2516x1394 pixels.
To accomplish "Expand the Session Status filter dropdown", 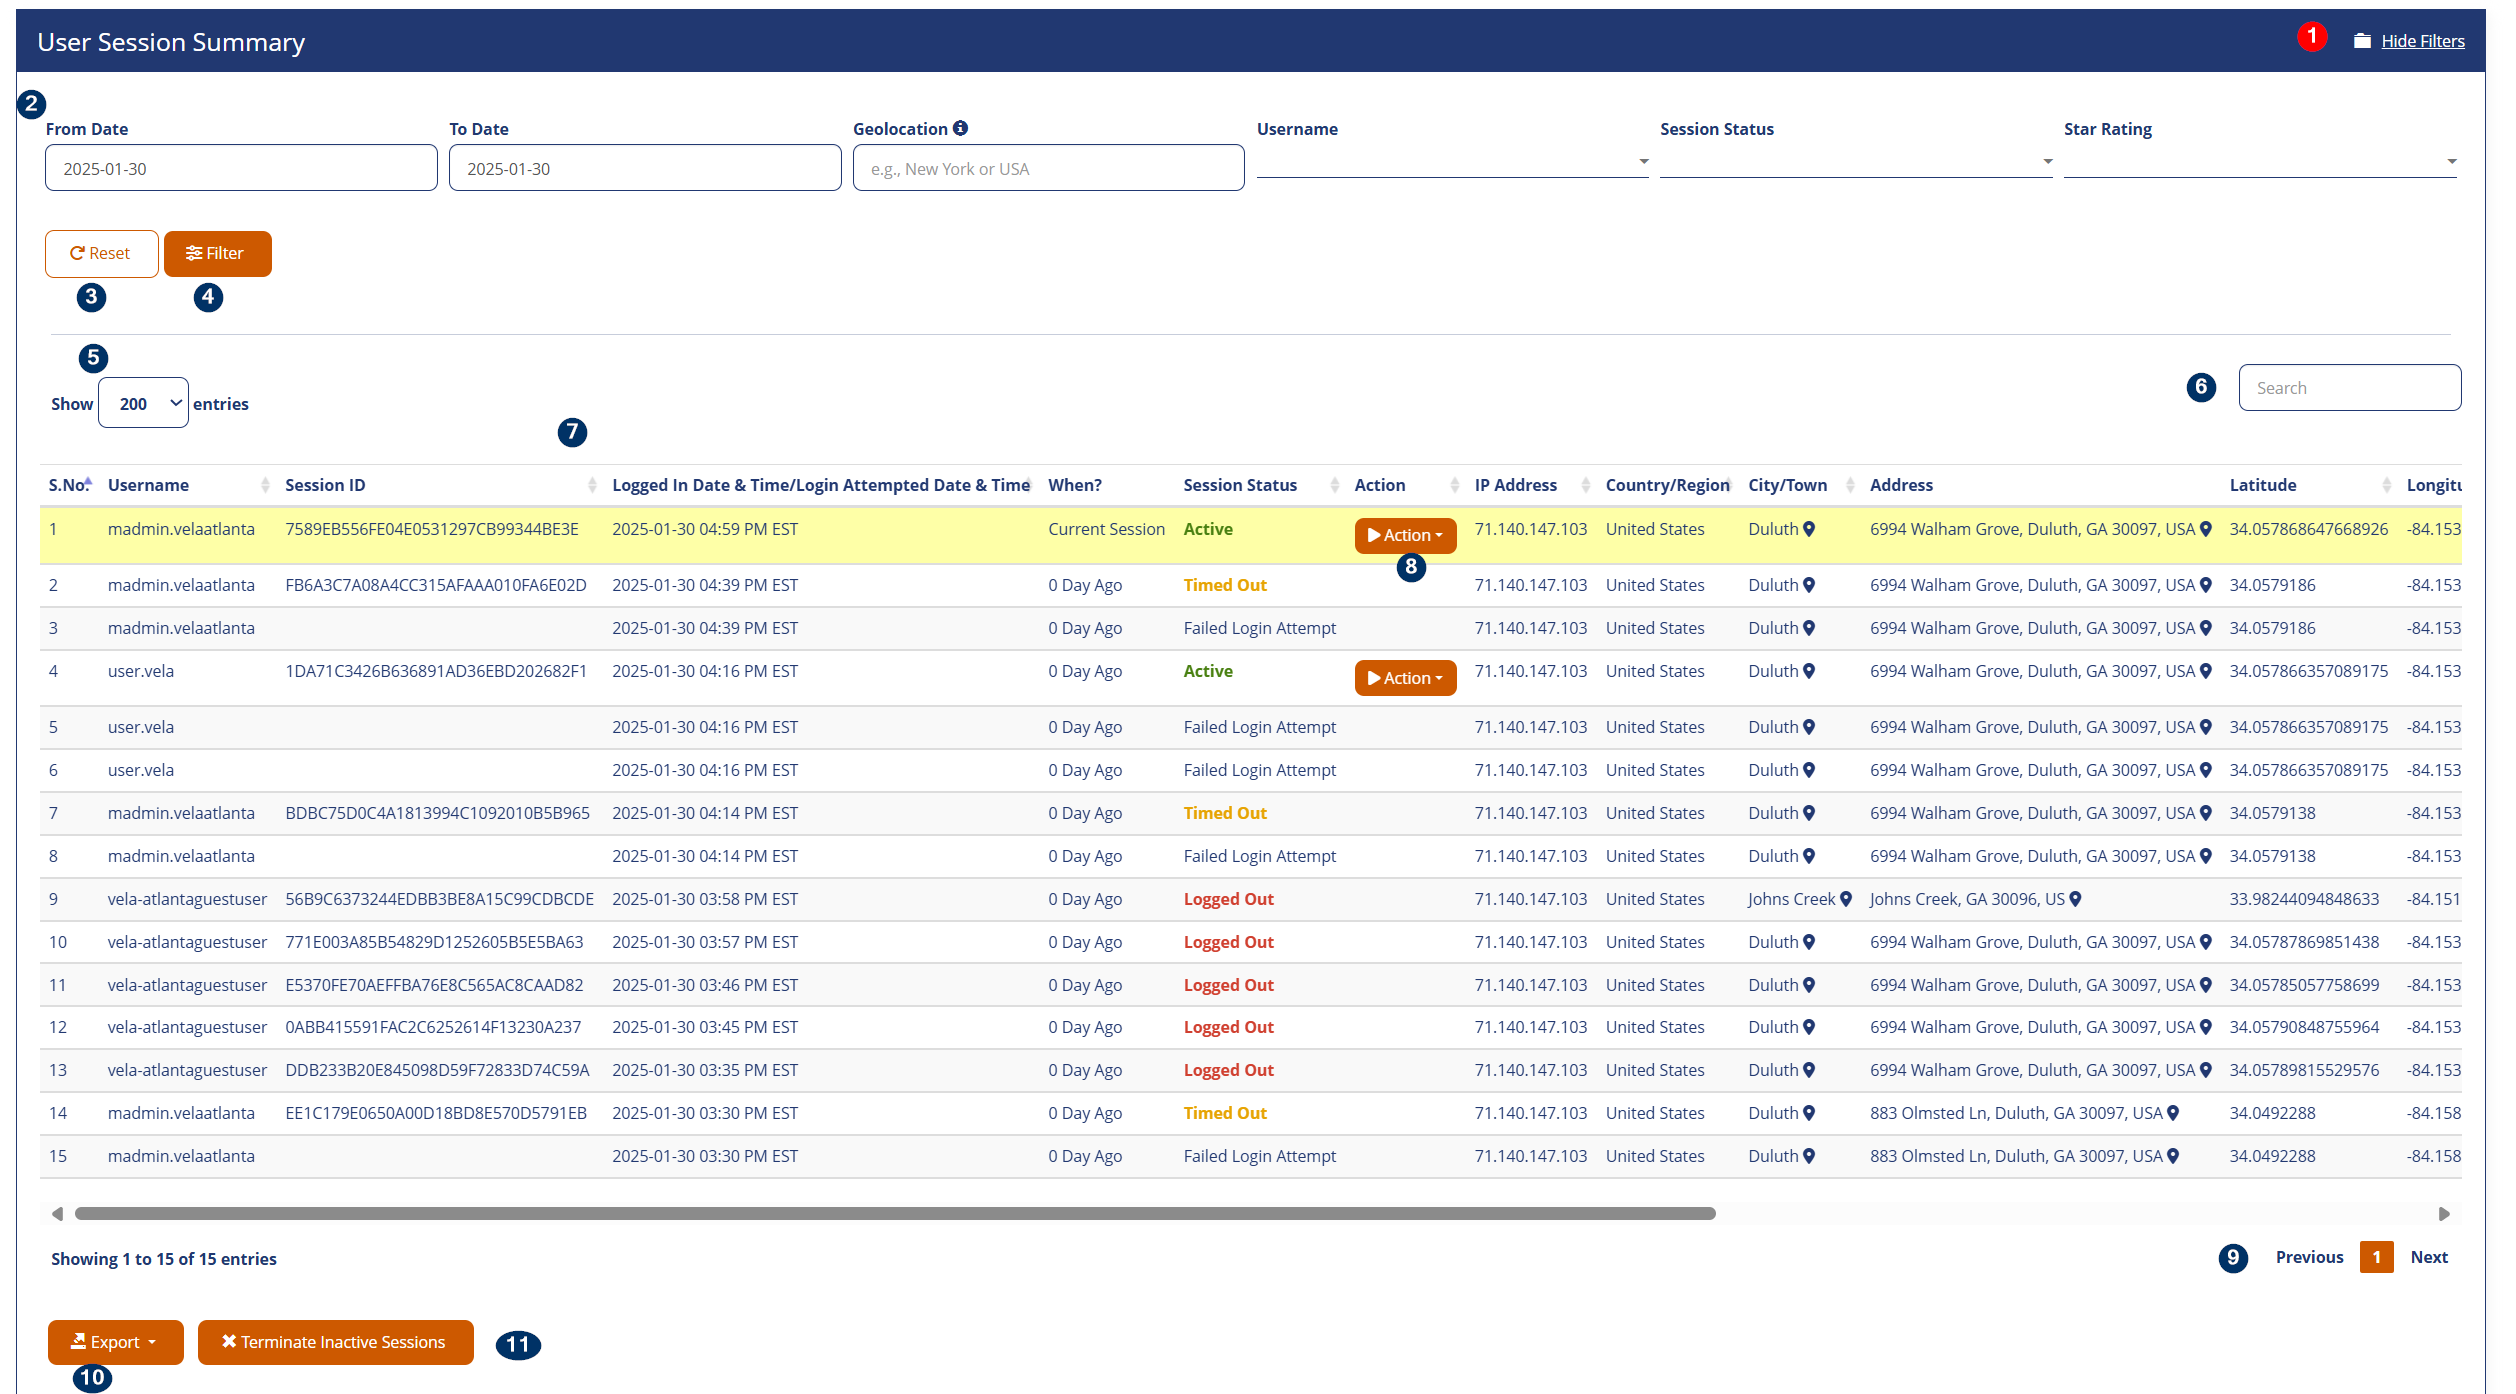I will click(x=1855, y=161).
